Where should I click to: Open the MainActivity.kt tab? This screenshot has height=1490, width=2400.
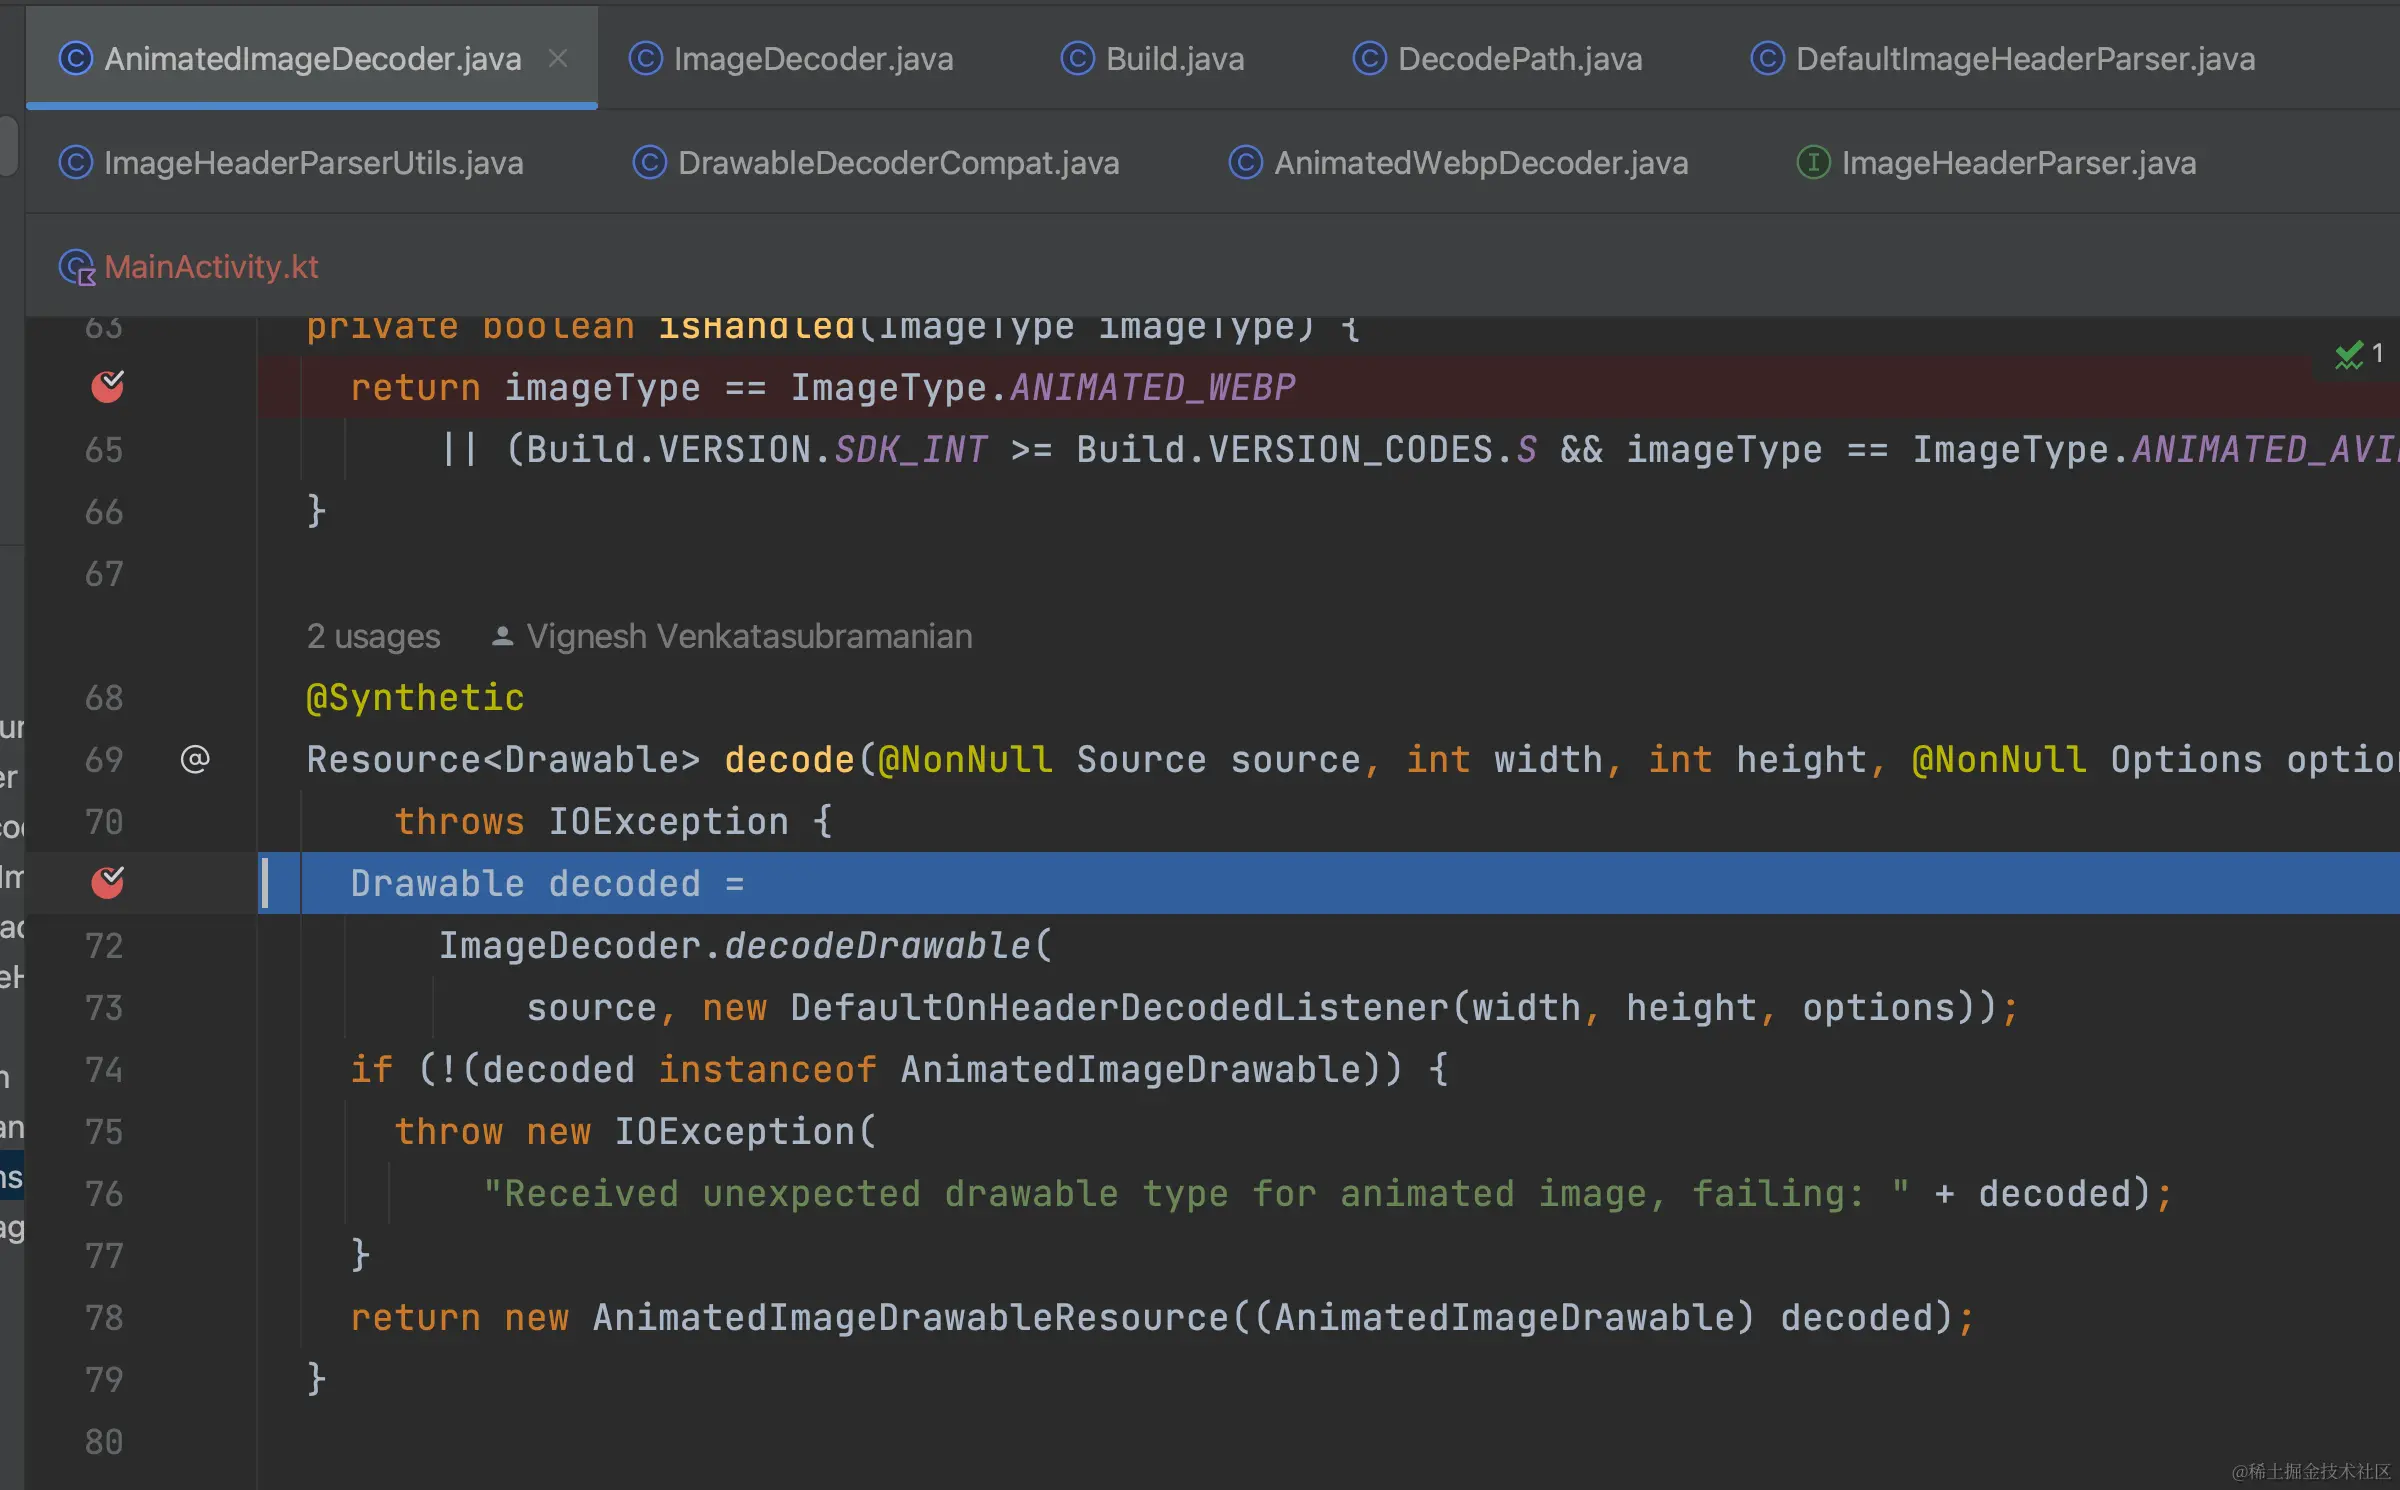click(x=189, y=267)
